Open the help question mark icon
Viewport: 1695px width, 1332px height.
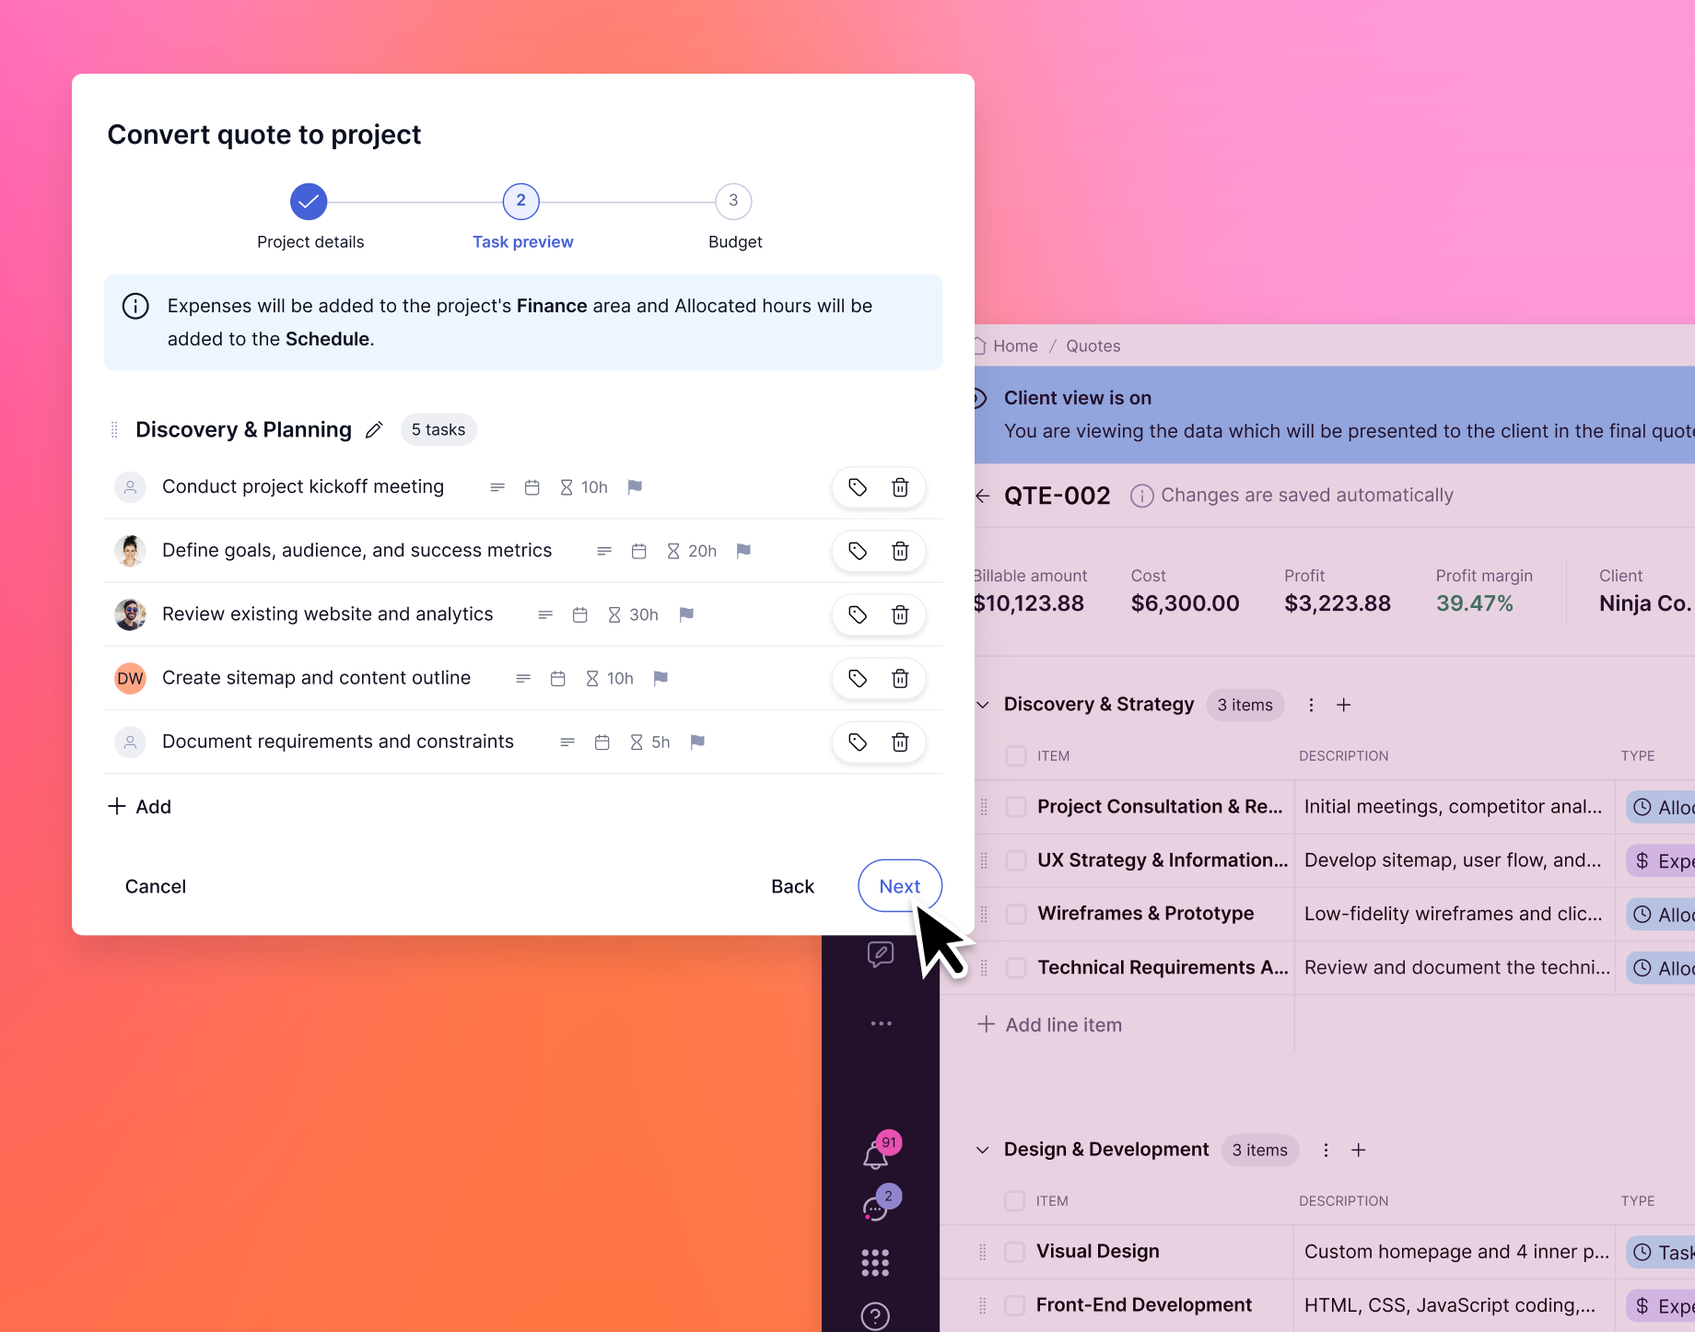click(x=875, y=1316)
